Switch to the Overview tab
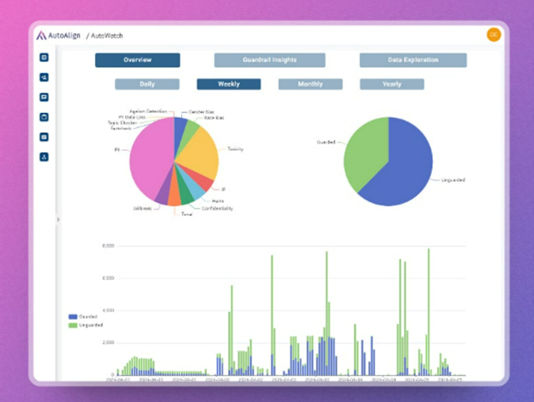 pyautogui.click(x=138, y=60)
